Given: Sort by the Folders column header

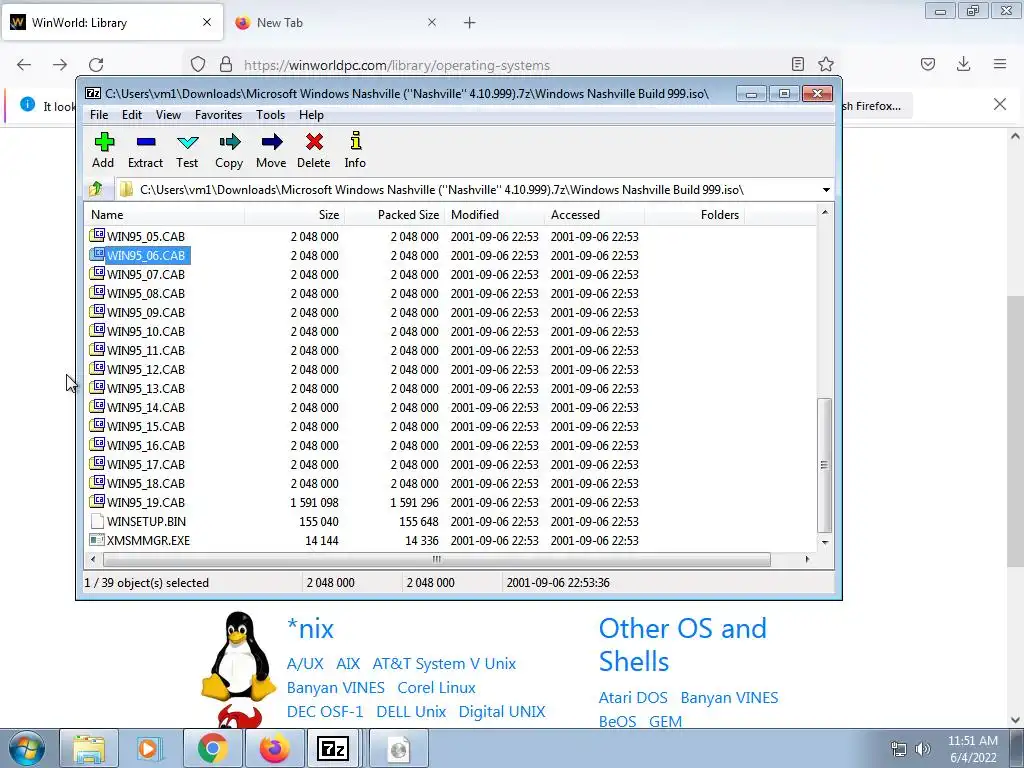Looking at the screenshot, I should pyautogui.click(x=694, y=215).
